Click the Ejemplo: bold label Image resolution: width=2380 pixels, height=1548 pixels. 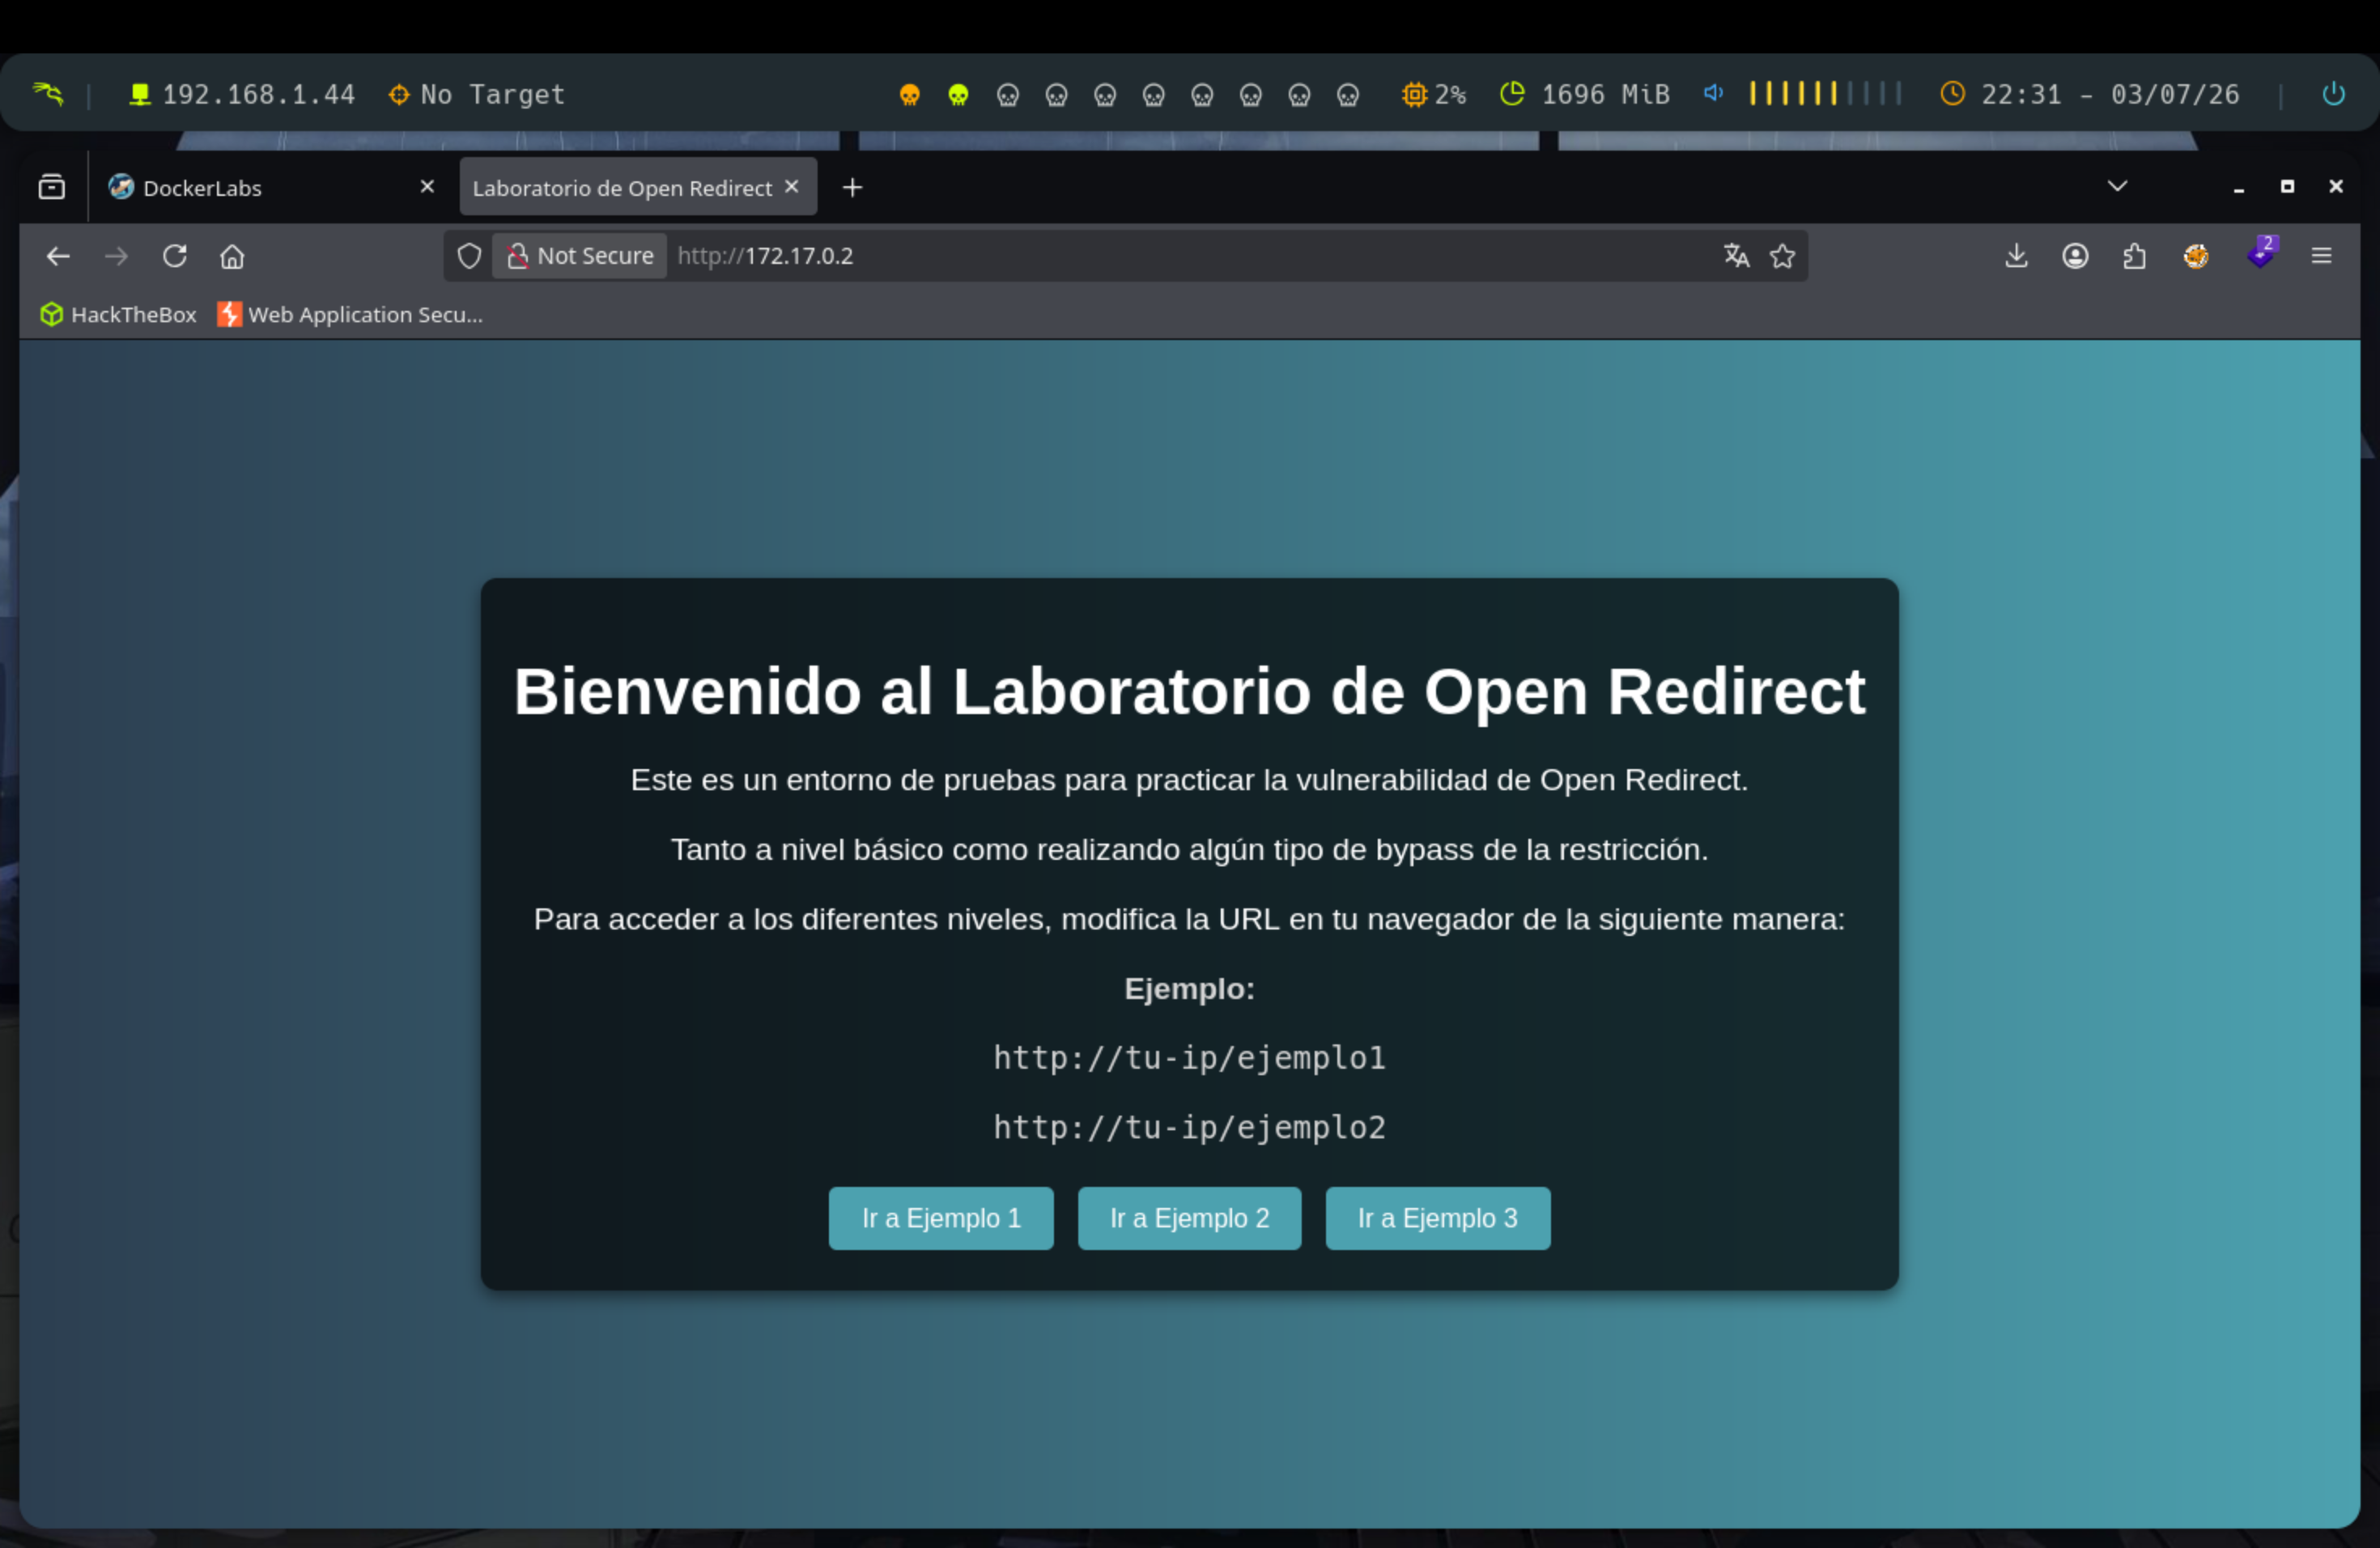pyautogui.click(x=1189, y=989)
